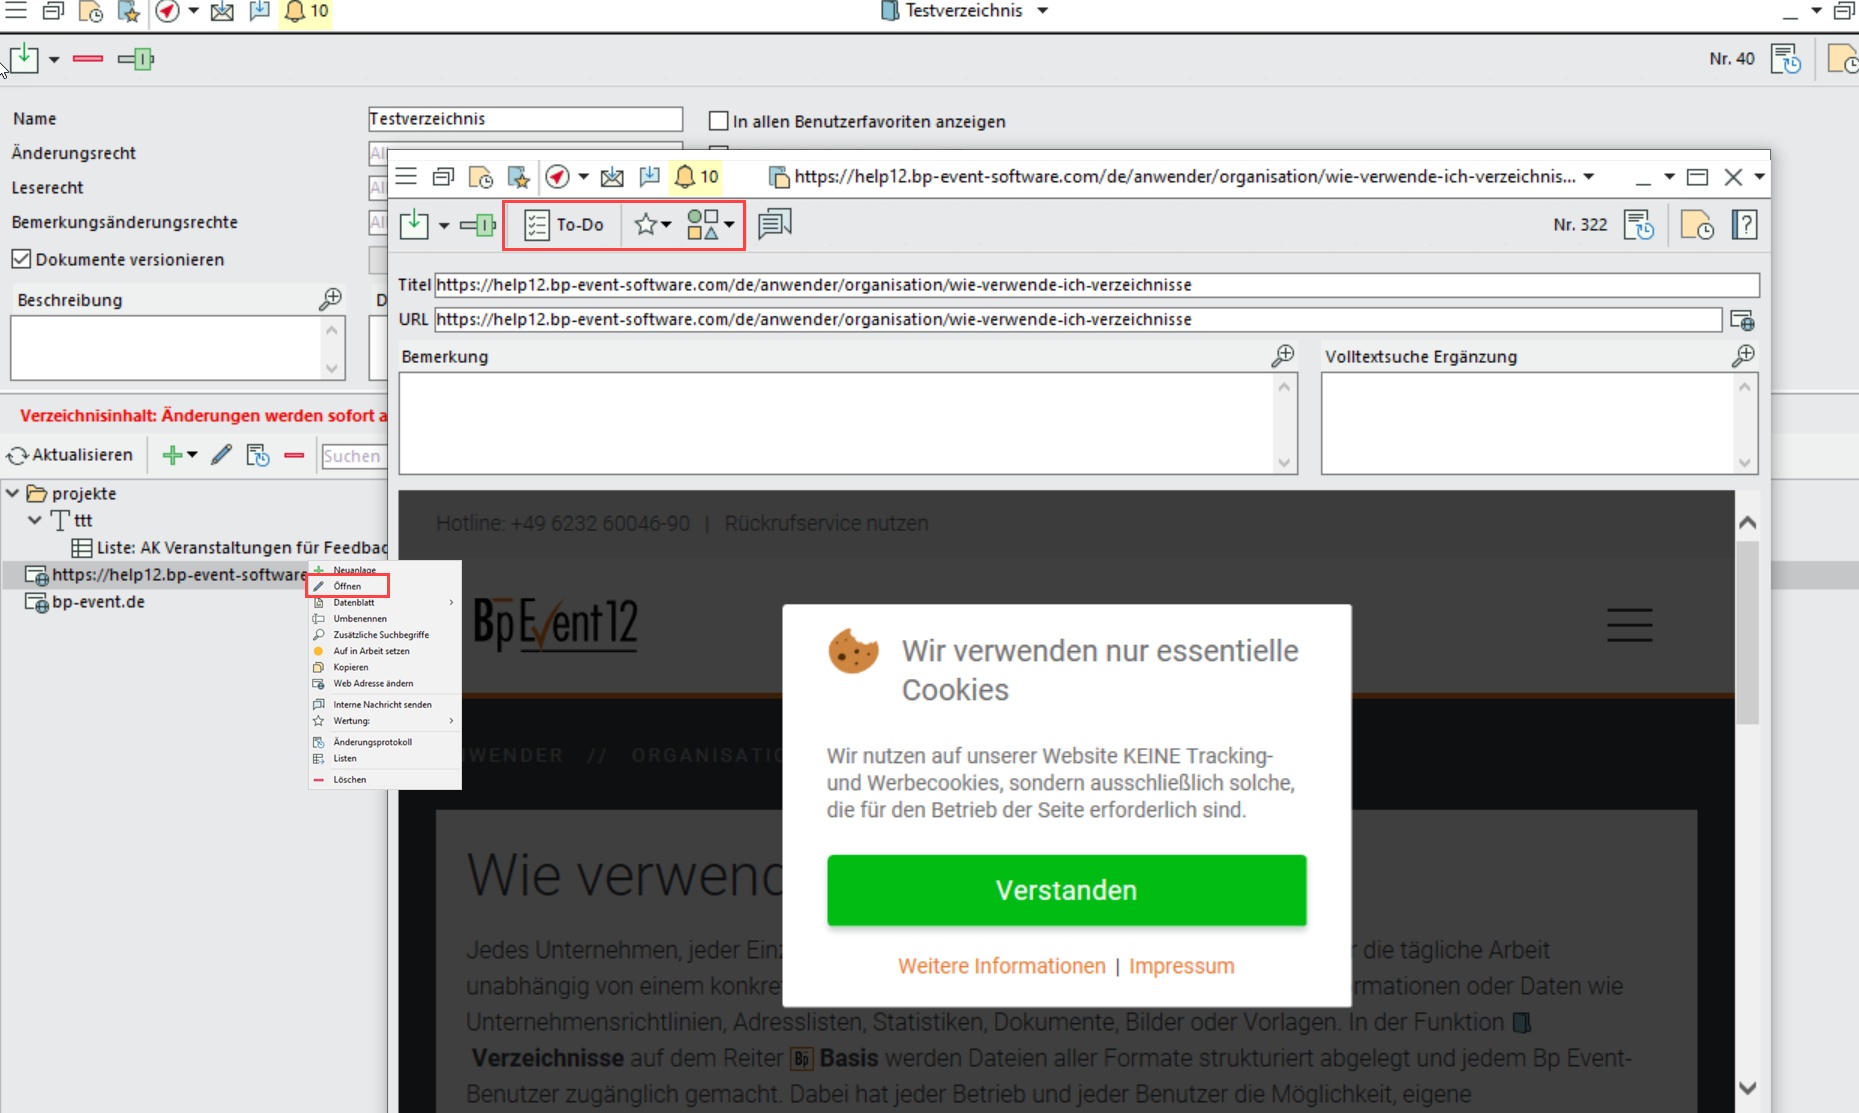Viewport: 1859px width, 1113px height.
Task: Open the Testverzeichnis title dropdown arrow
Action: pos(1043,11)
